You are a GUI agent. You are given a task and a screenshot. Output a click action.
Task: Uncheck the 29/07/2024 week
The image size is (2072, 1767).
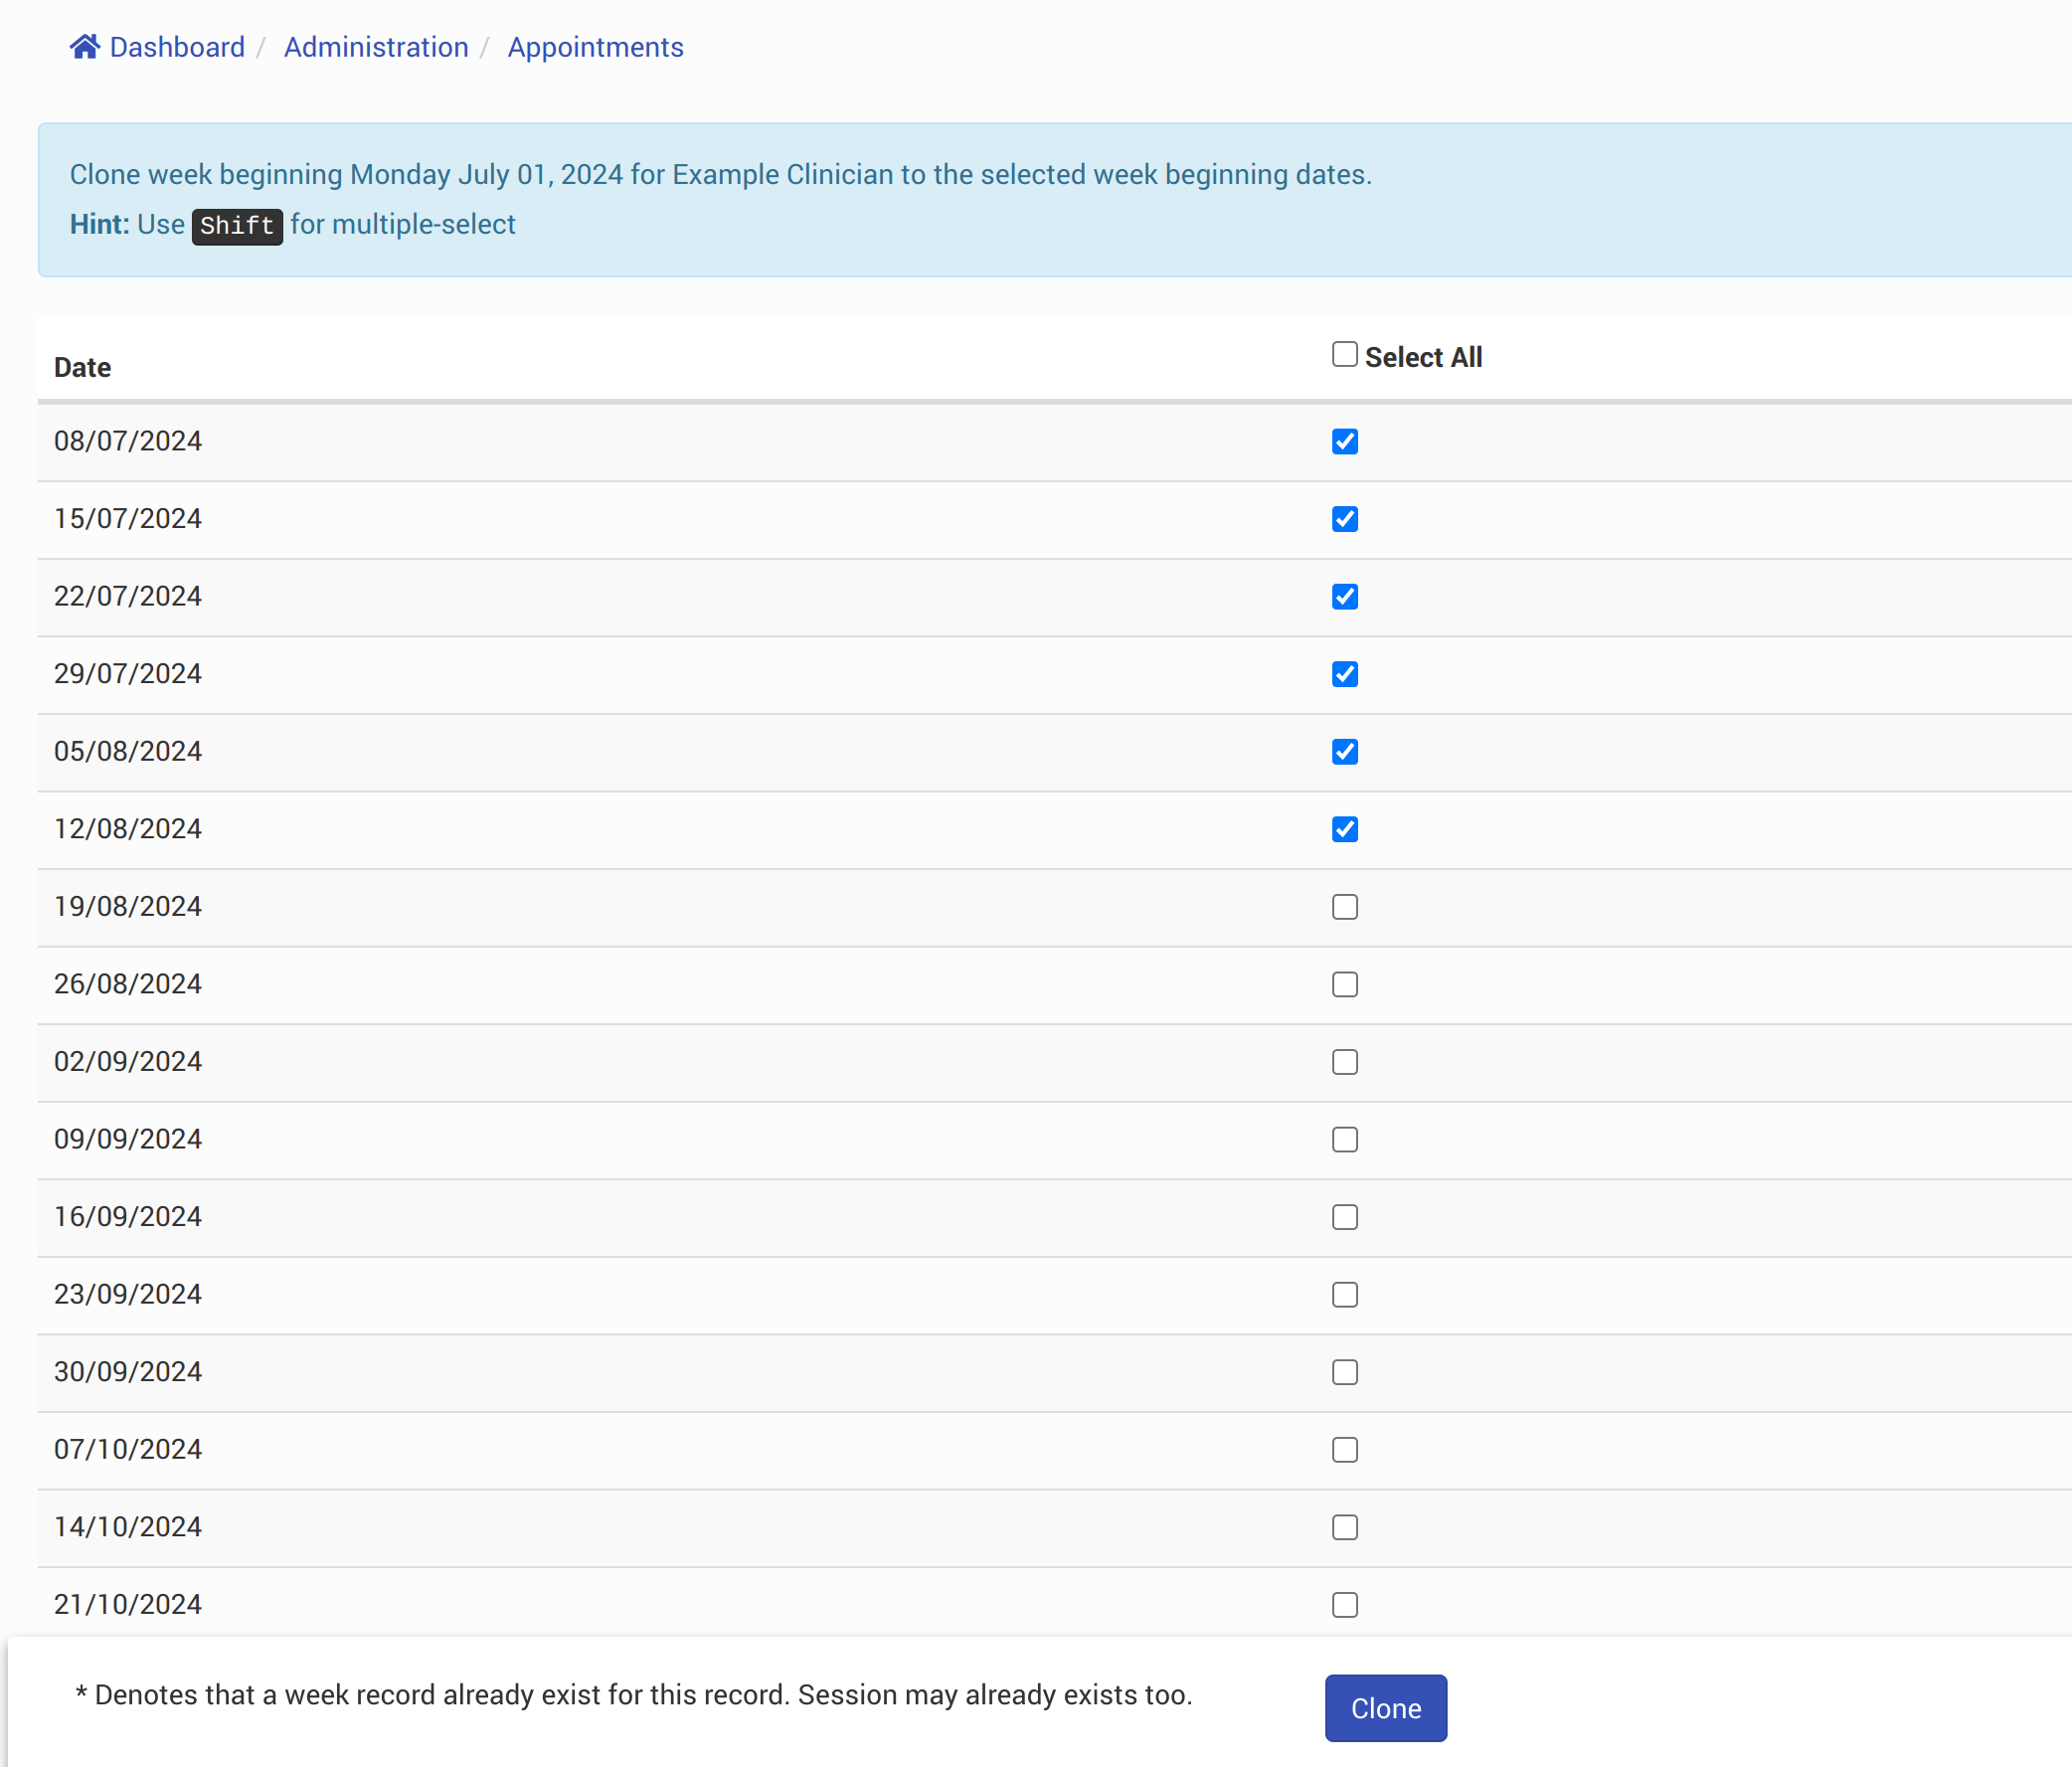pos(1344,674)
